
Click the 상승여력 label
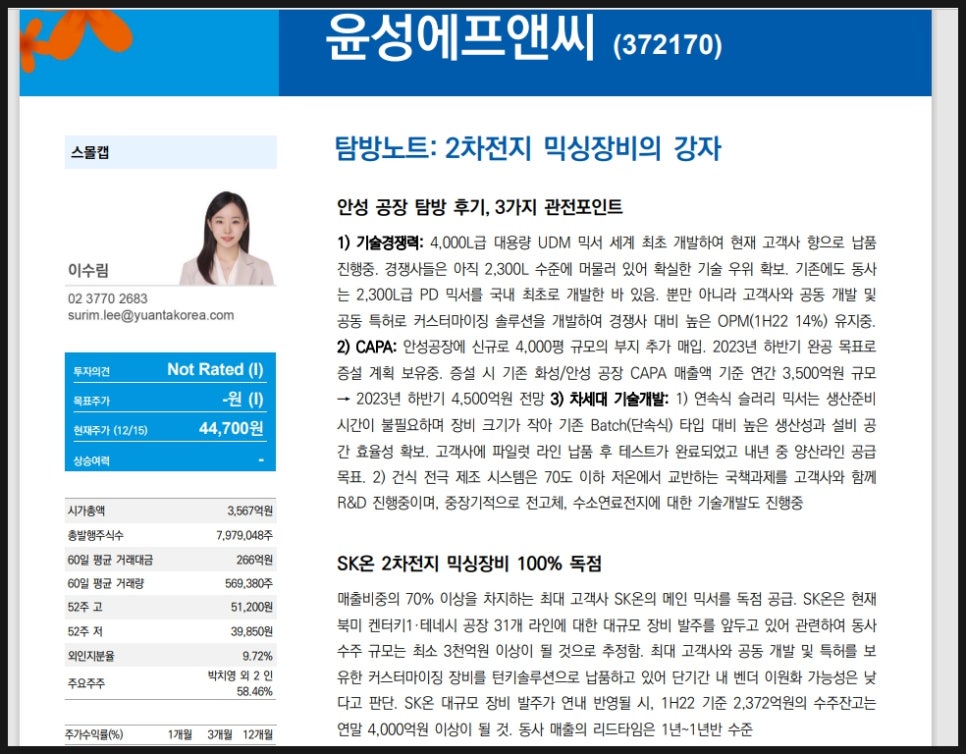[91, 461]
